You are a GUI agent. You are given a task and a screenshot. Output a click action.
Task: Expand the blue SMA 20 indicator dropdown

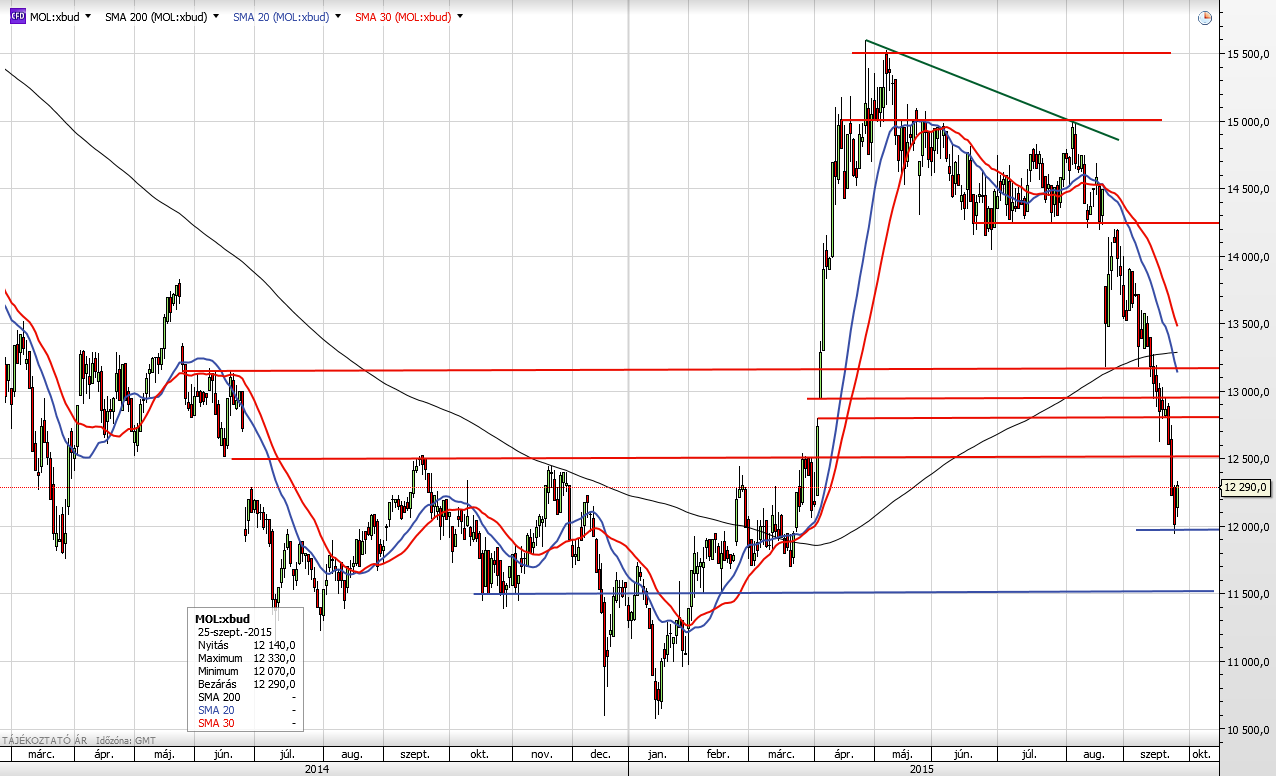(339, 17)
